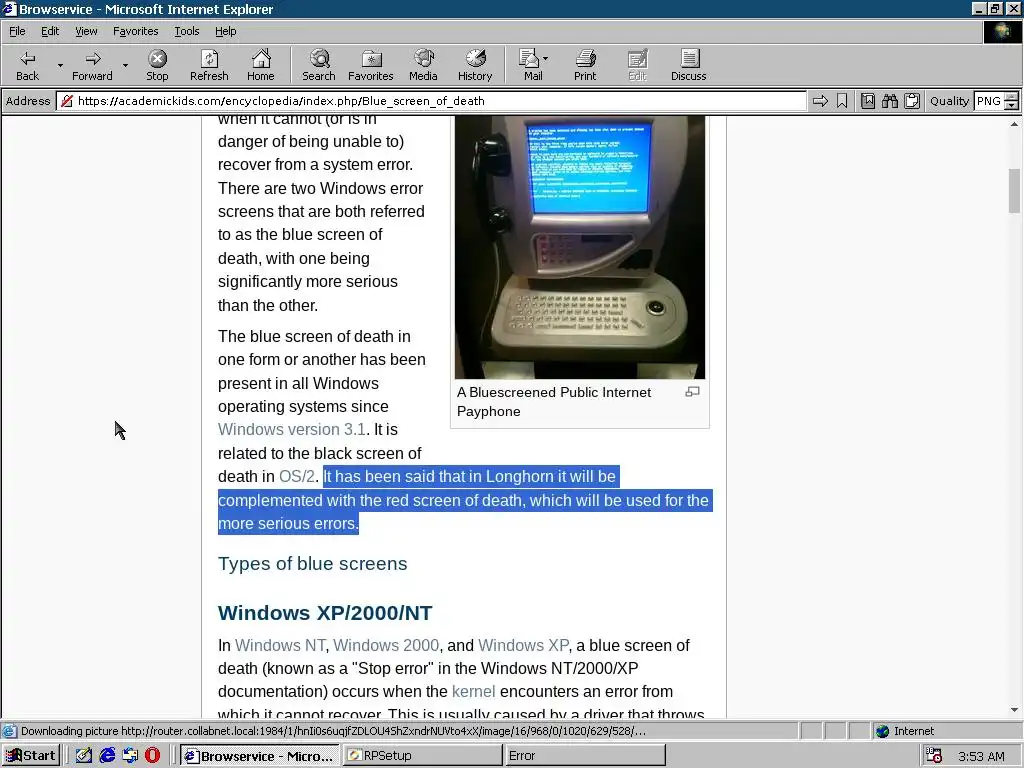This screenshot has width=1024, height=768.
Task: Go back with the Back toolbar button
Action: (x=27, y=65)
